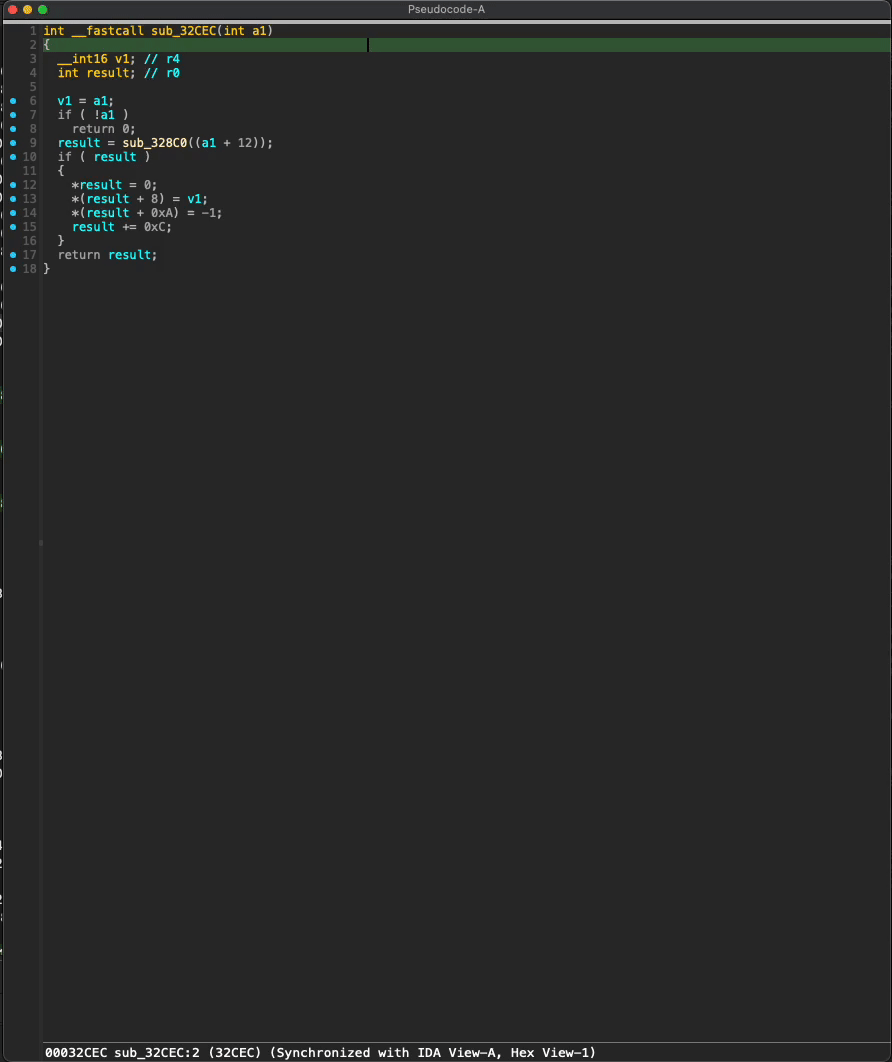
Task: Toggle breakpoint dot on line 17
Action: (x=13, y=255)
